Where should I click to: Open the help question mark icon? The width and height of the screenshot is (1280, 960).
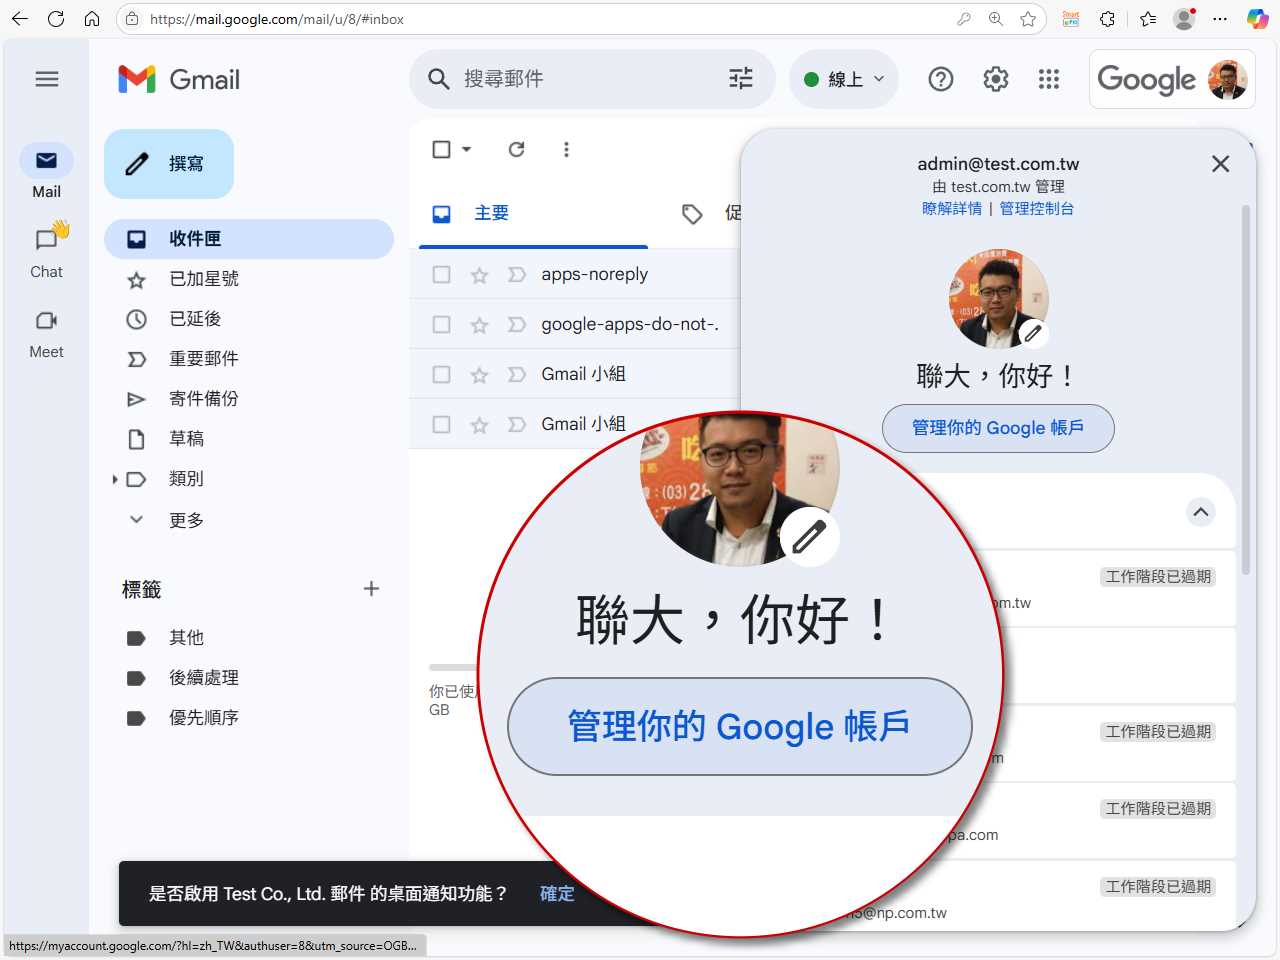(x=941, y=79)
